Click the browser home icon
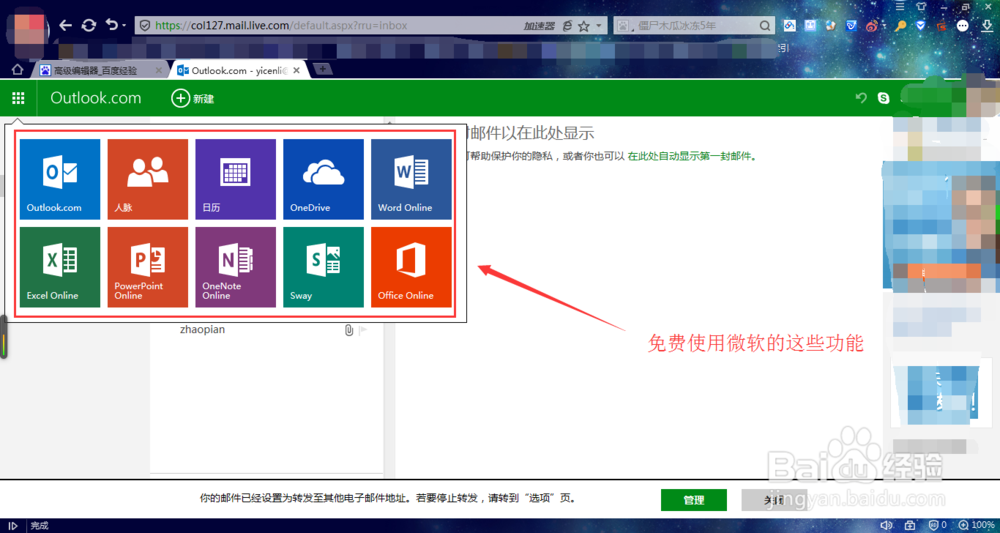 click(18, 70)
